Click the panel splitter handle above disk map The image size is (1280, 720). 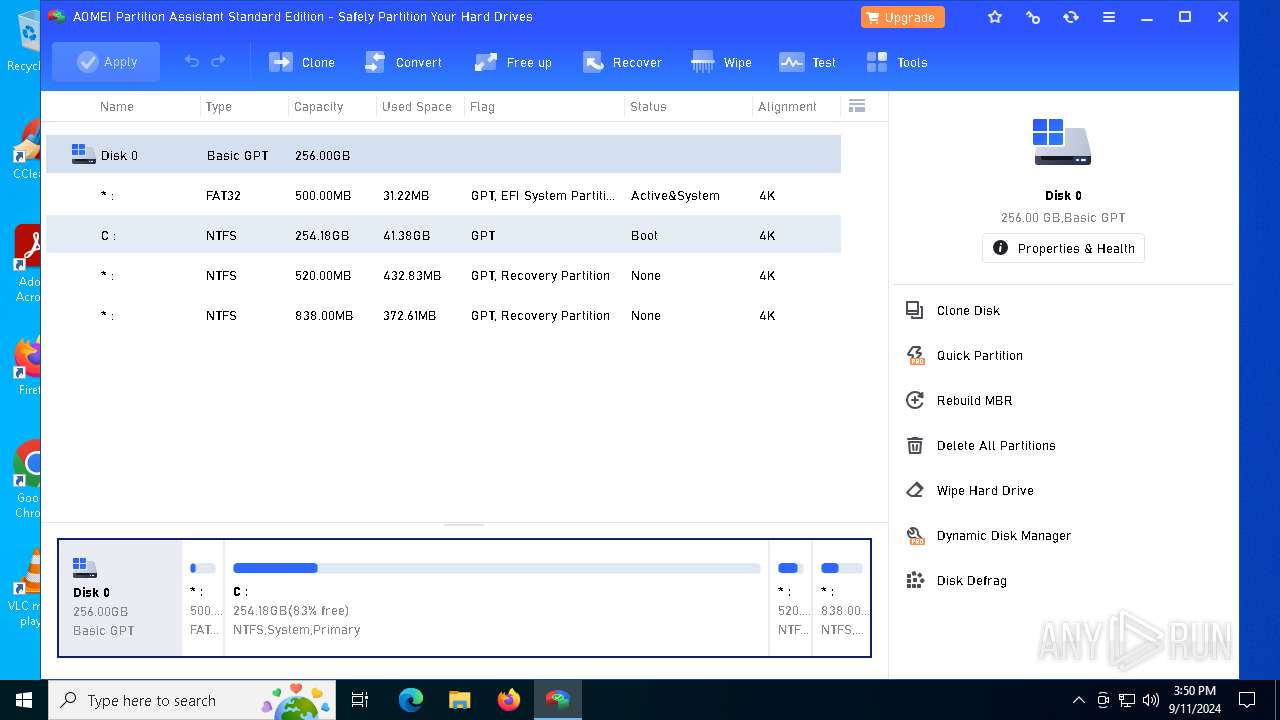(x=464, y=523)
